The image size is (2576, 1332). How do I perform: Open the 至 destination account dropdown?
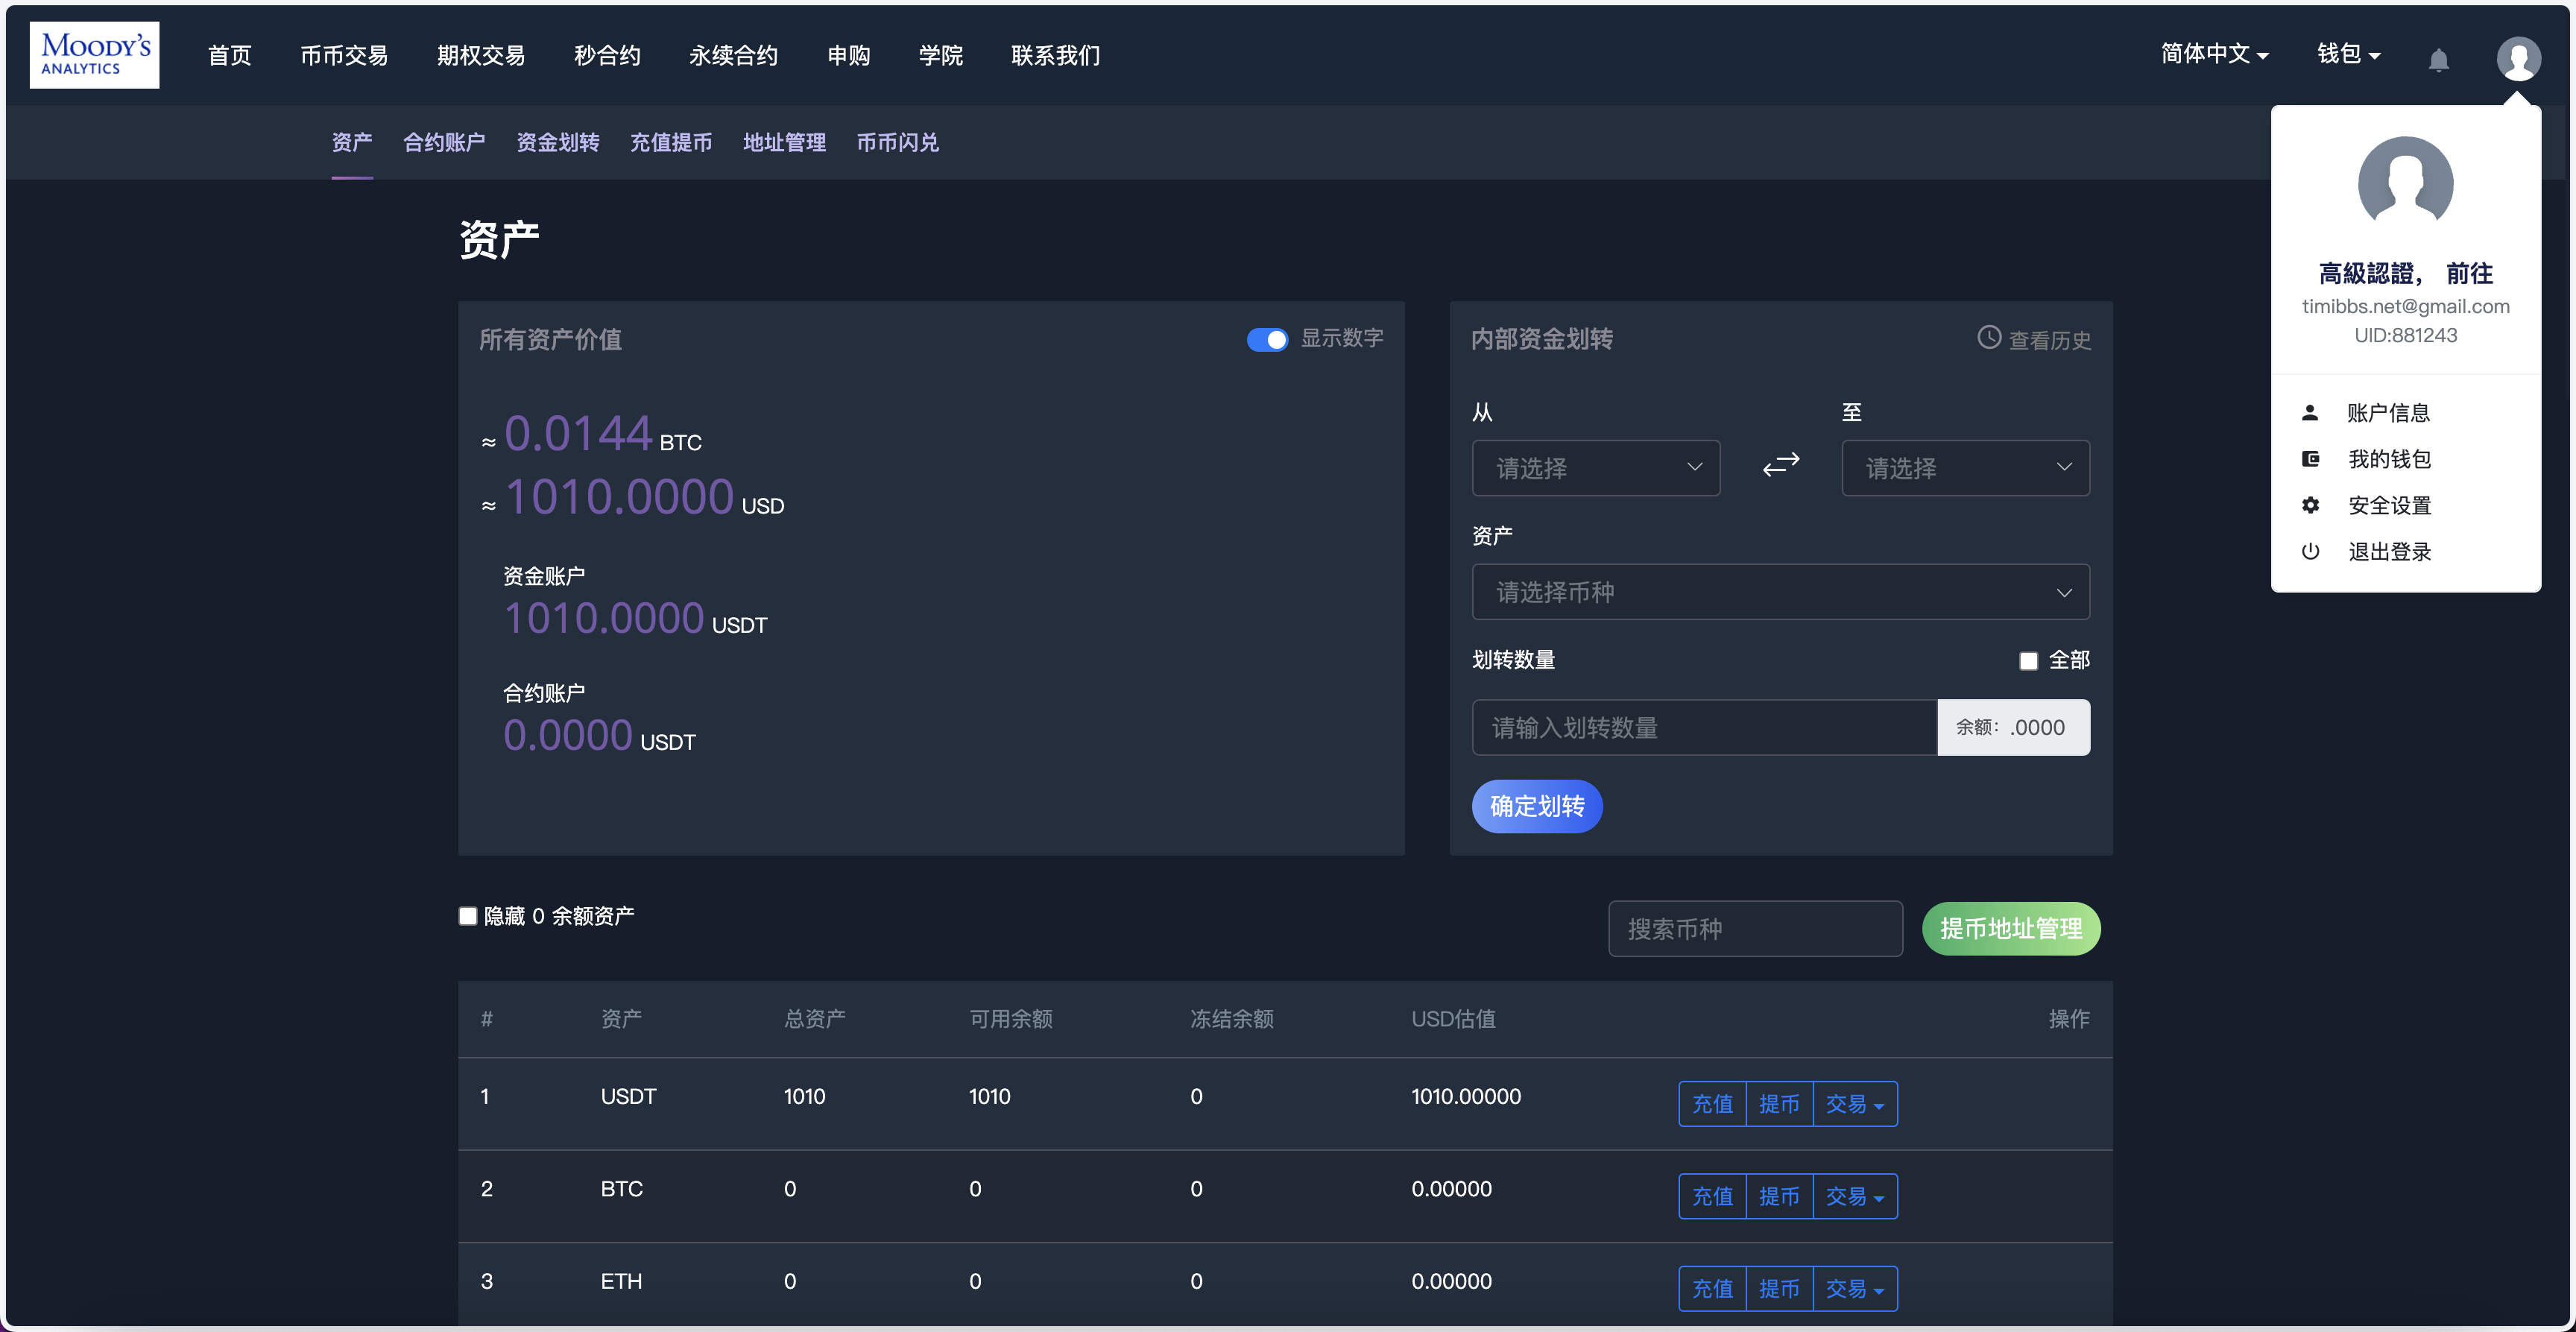pos(1966,468)
